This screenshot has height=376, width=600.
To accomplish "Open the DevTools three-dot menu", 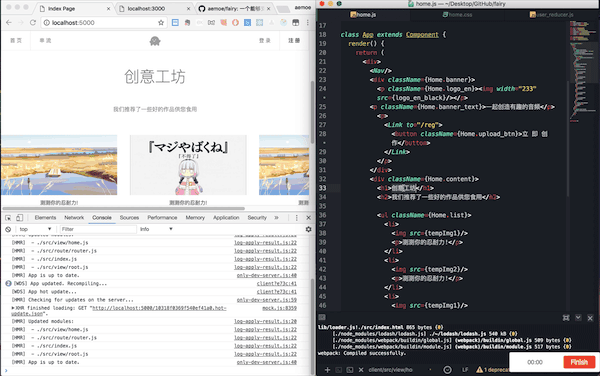I will coord(297,218).
